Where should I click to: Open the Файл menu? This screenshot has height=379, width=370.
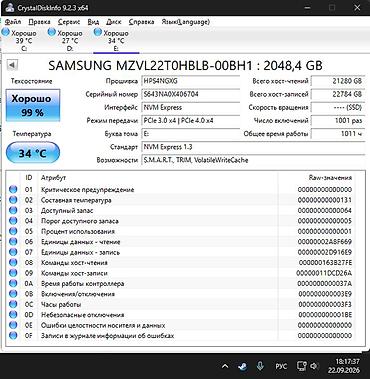[13, 22]
